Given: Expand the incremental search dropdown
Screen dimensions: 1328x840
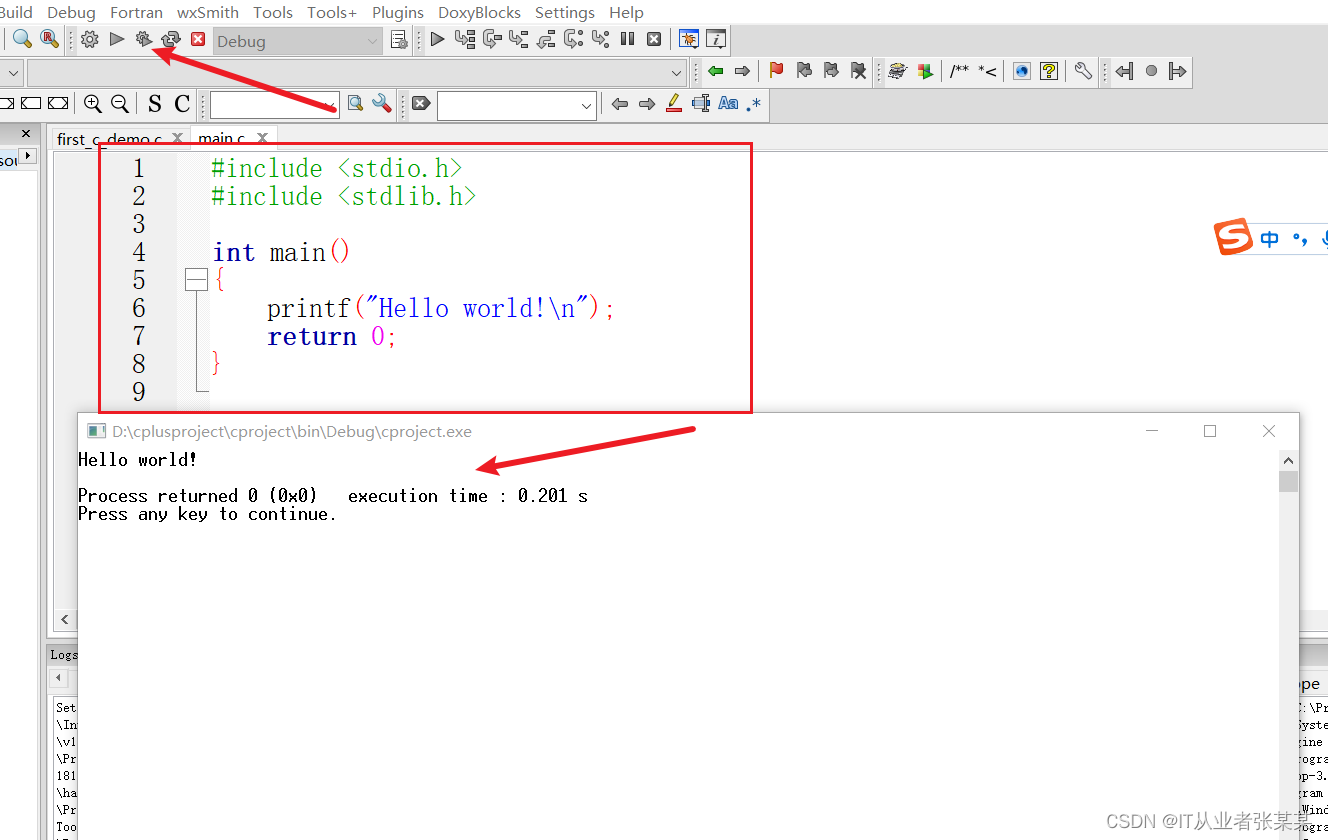Looking at the screenshot, I should click(587, 105).
